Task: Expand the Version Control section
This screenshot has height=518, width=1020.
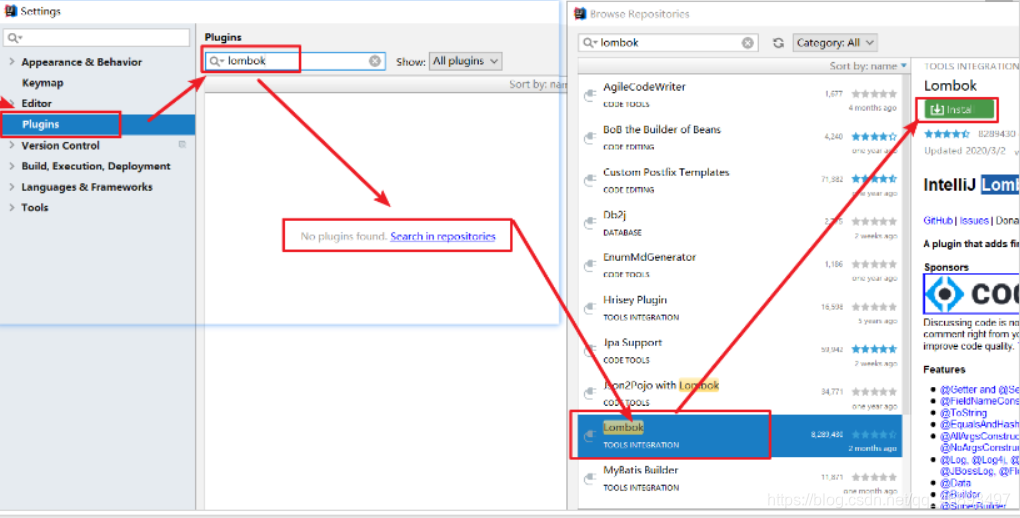Action: pos(12,145)
